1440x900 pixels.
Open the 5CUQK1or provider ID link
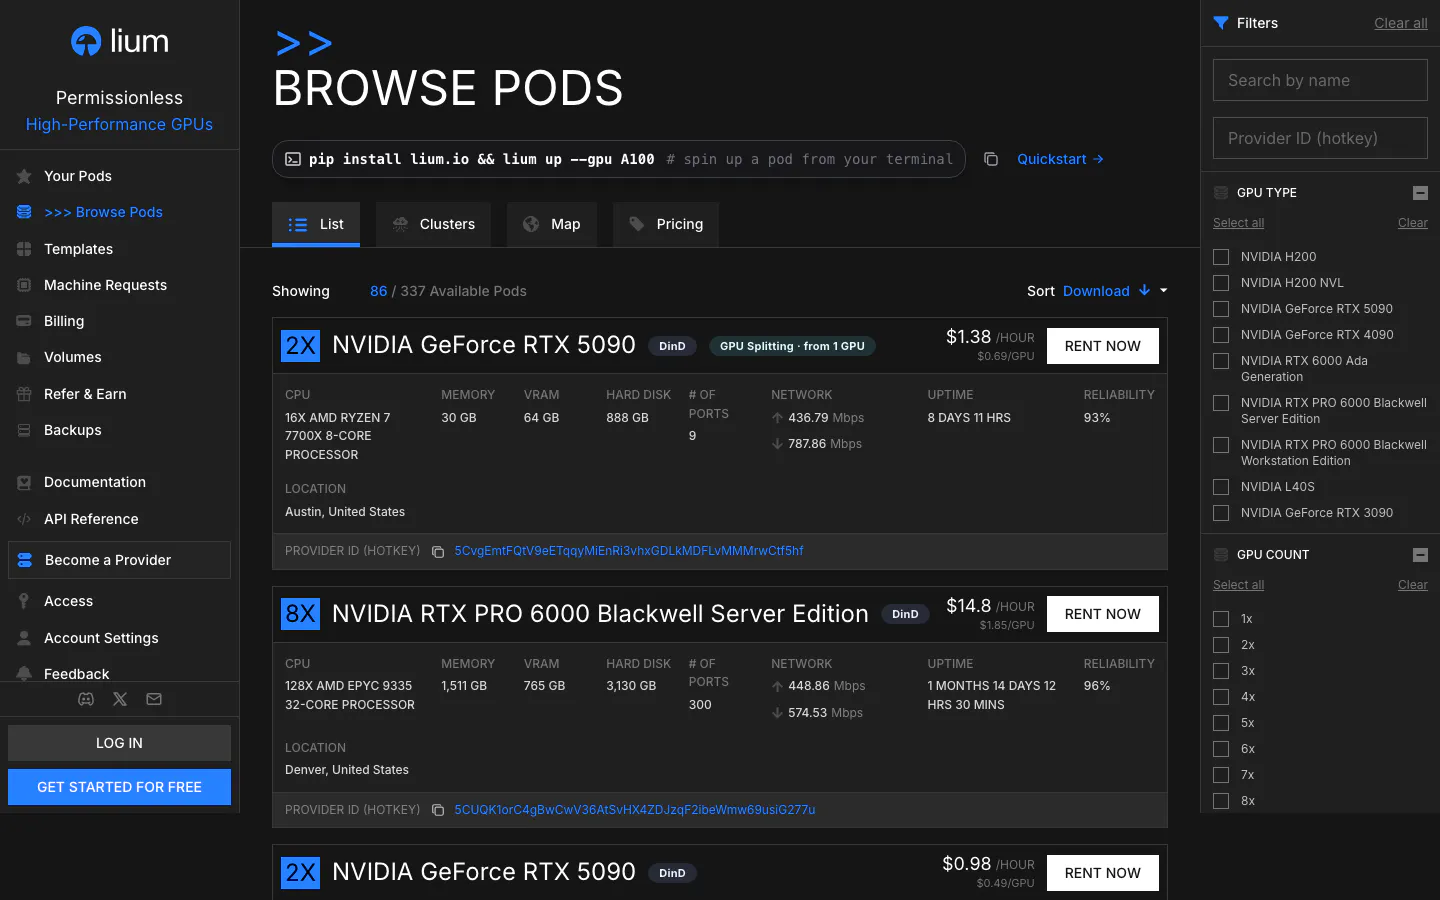click(635, 810)
